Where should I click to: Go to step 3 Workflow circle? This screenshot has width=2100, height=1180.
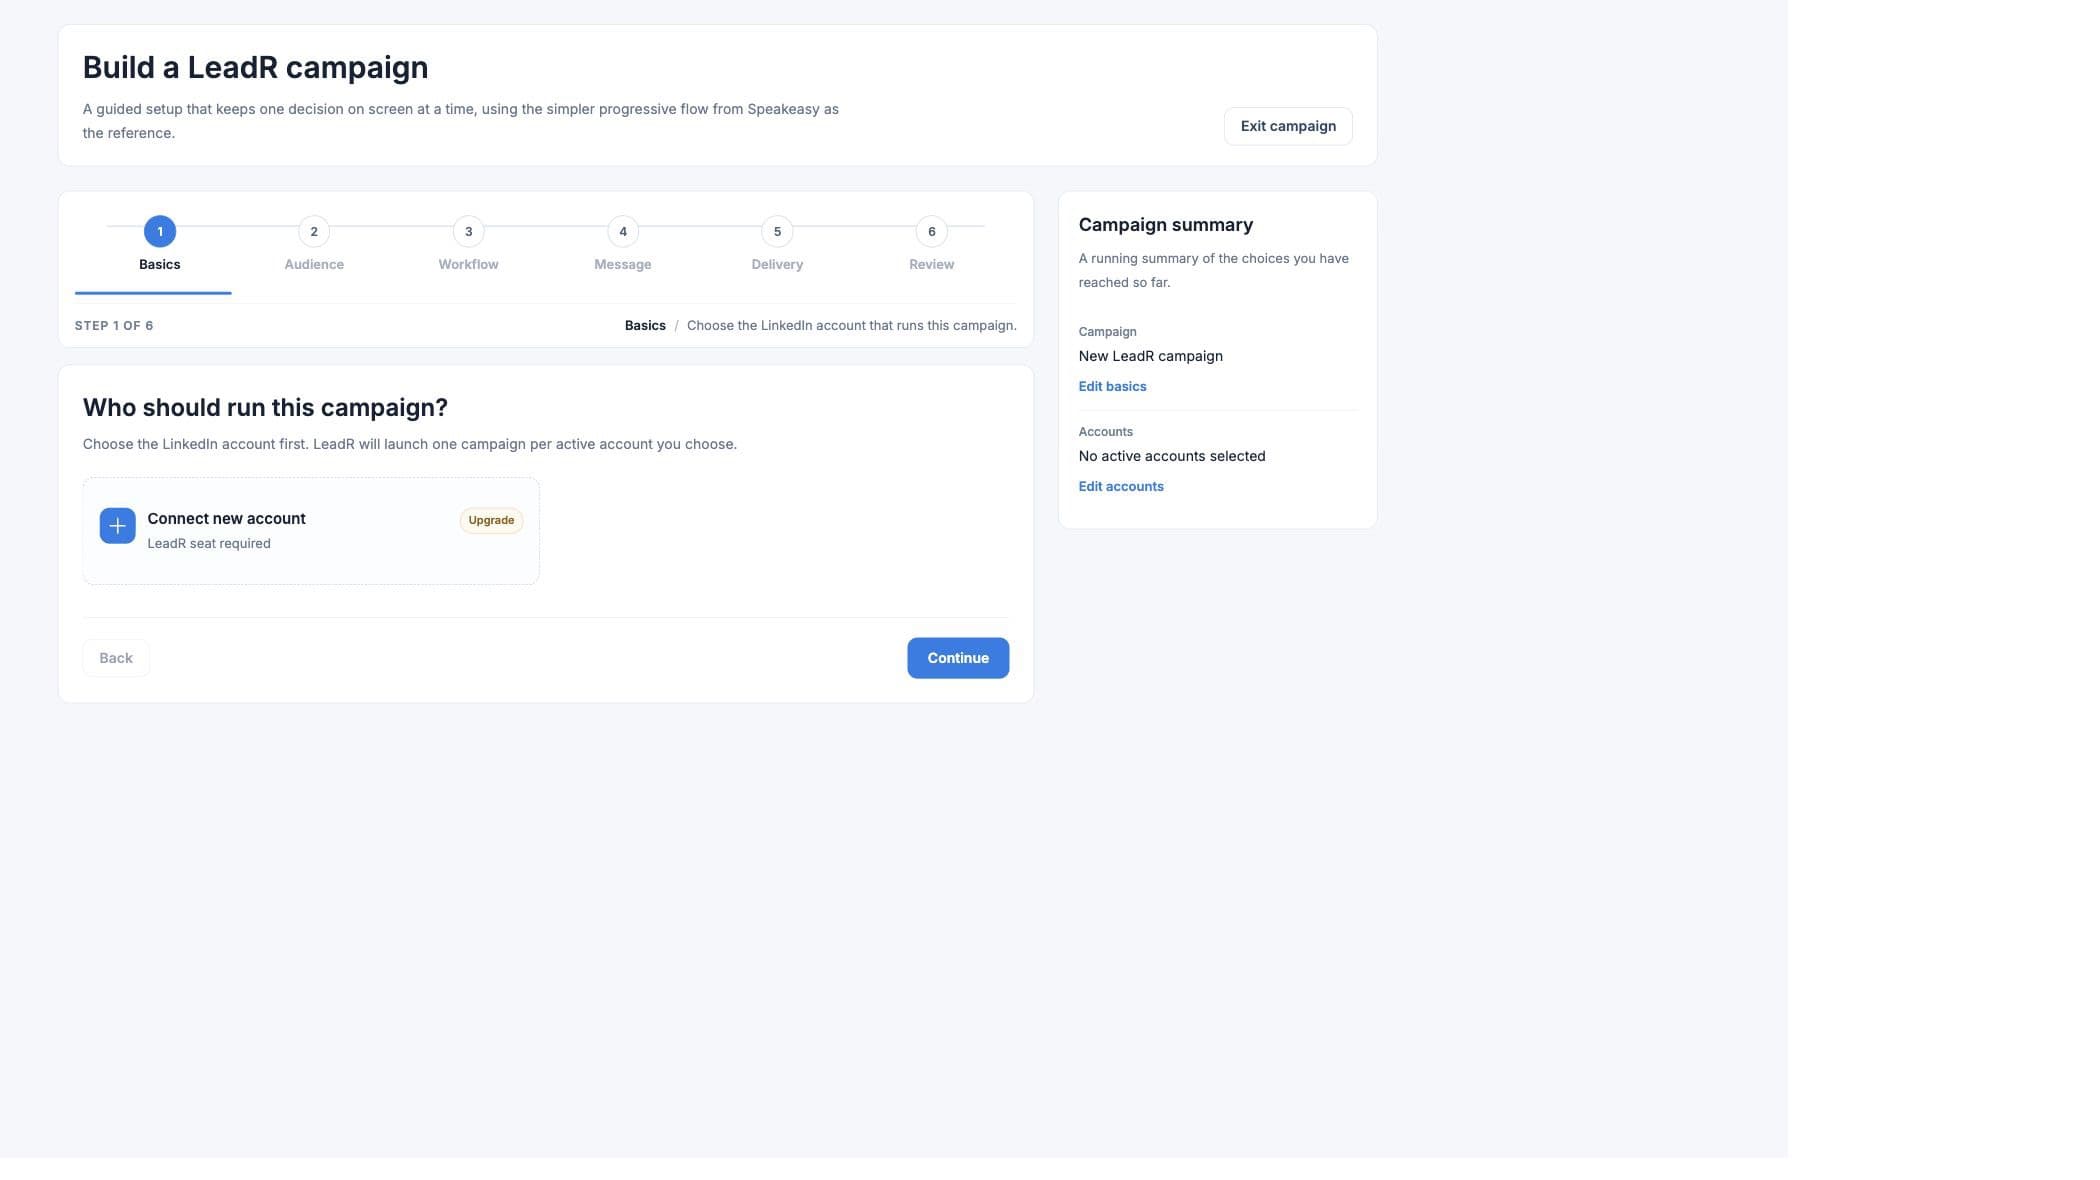tap(468, 231)
